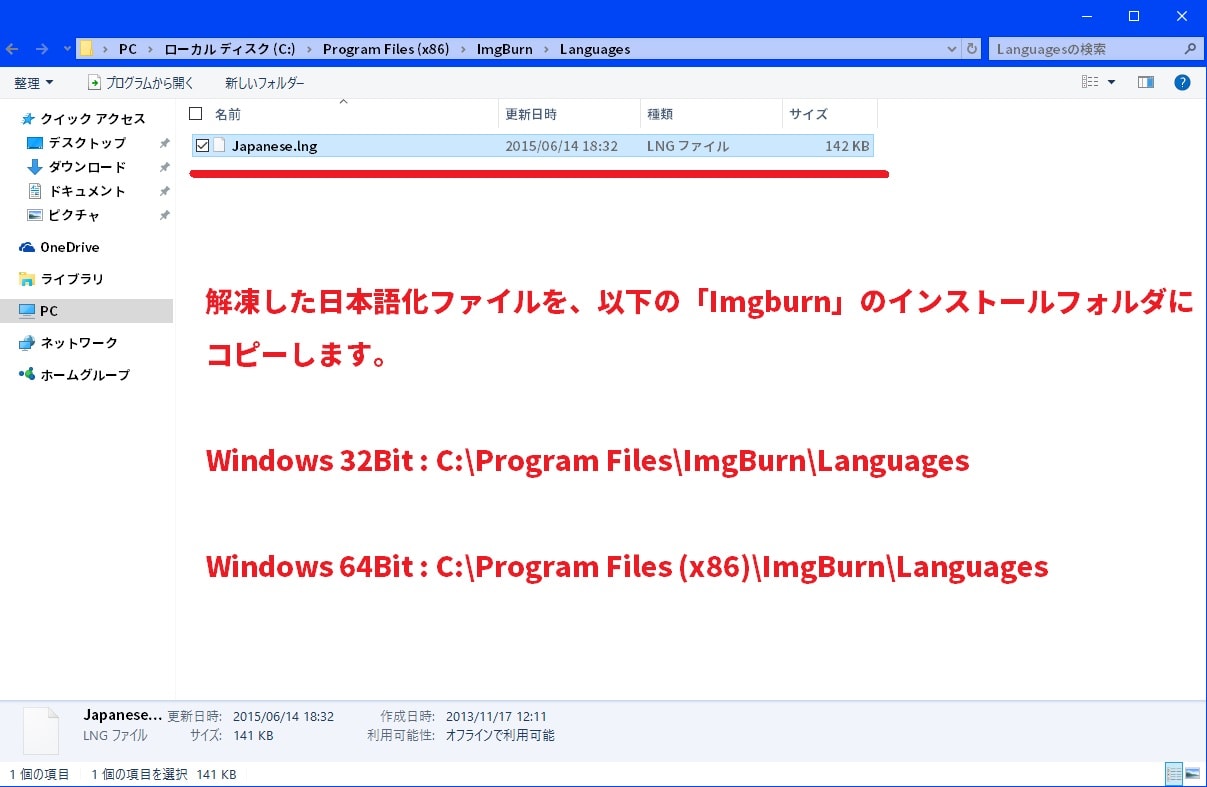Click サイズ: 141 KB in details pane

click(232, 735)
